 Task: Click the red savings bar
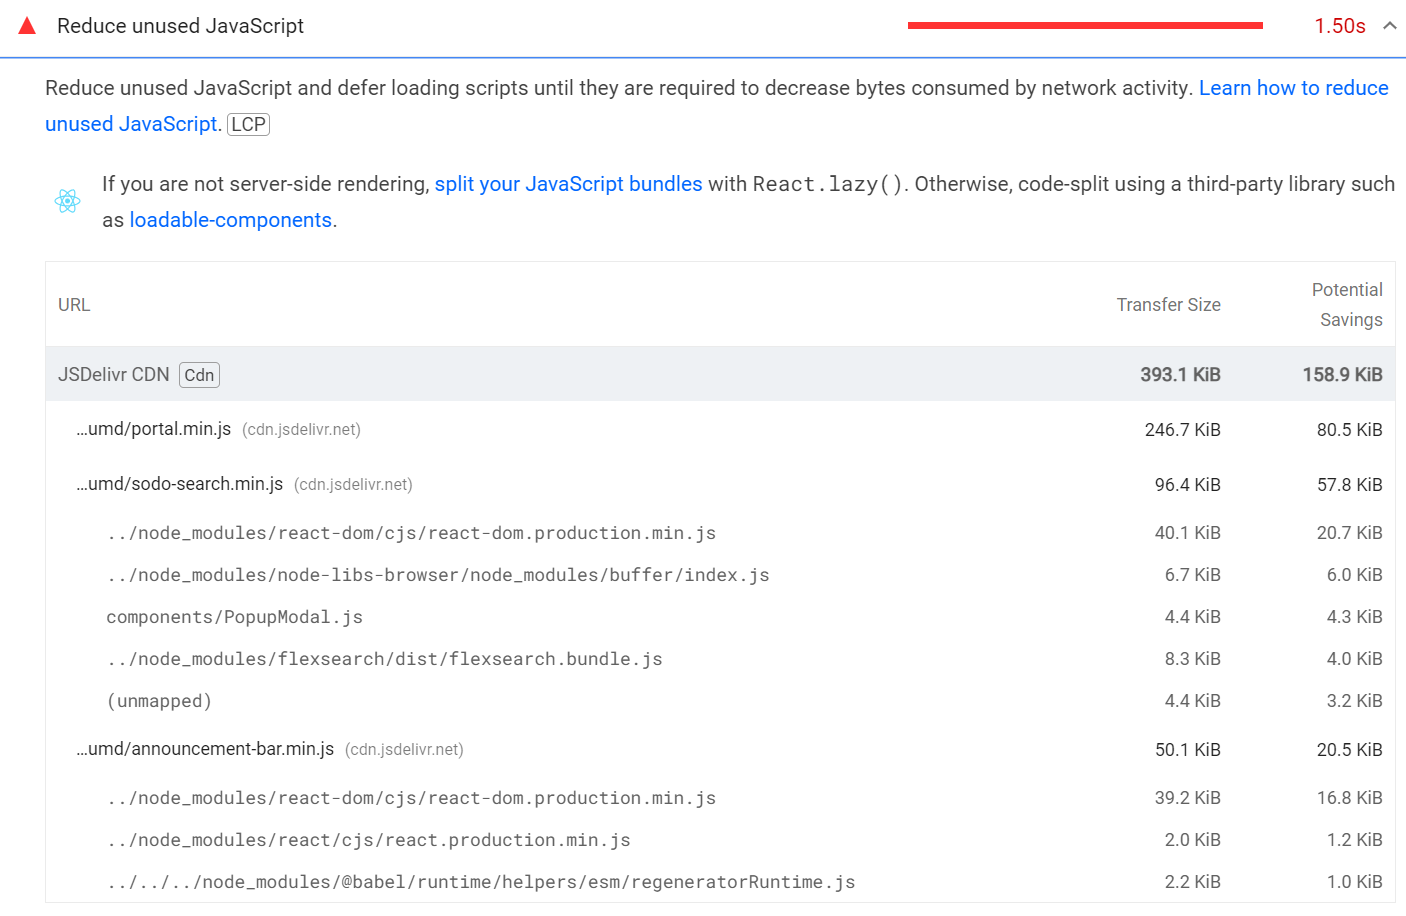click(x=1085, y=26)
